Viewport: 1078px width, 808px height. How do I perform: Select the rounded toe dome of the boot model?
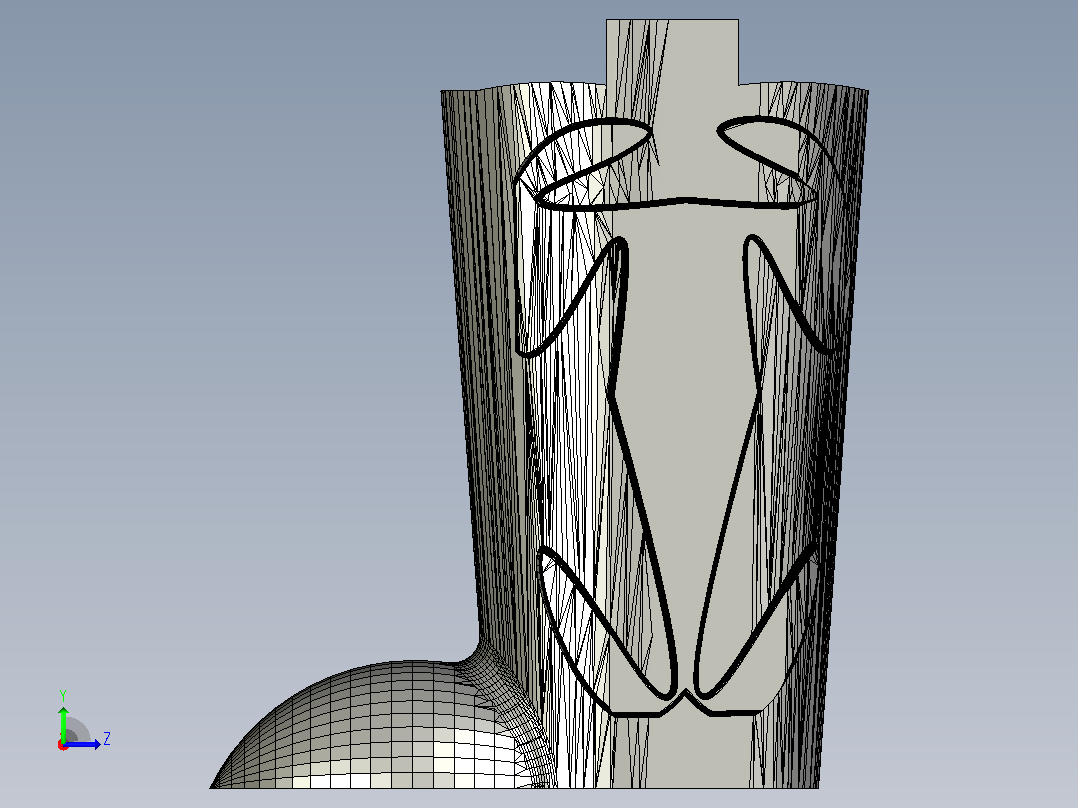pyautogui.click(x=378, y=725)
